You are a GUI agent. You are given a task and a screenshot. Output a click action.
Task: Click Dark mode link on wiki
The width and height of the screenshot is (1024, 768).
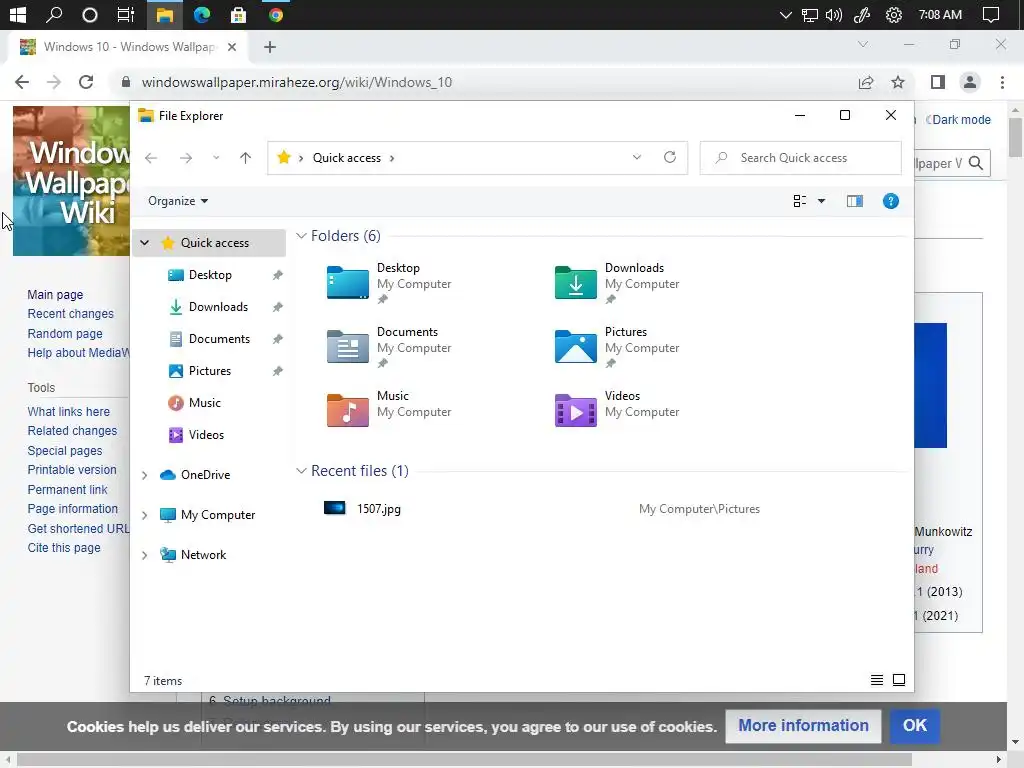pyautogui.click(x=961, y=120)
